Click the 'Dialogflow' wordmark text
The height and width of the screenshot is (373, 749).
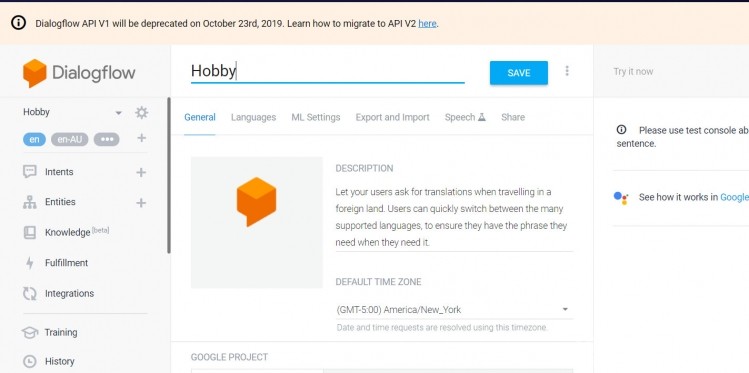(94, 73)
